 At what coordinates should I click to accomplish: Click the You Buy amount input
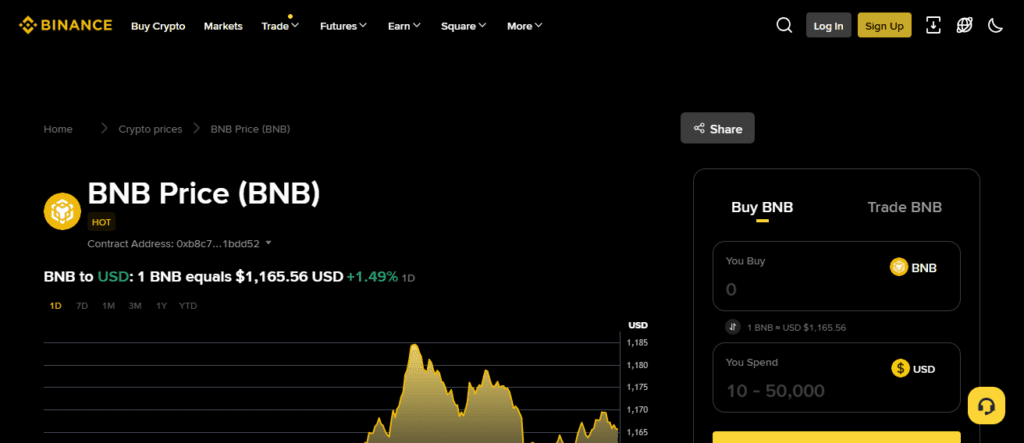click(x=800, y=289)
